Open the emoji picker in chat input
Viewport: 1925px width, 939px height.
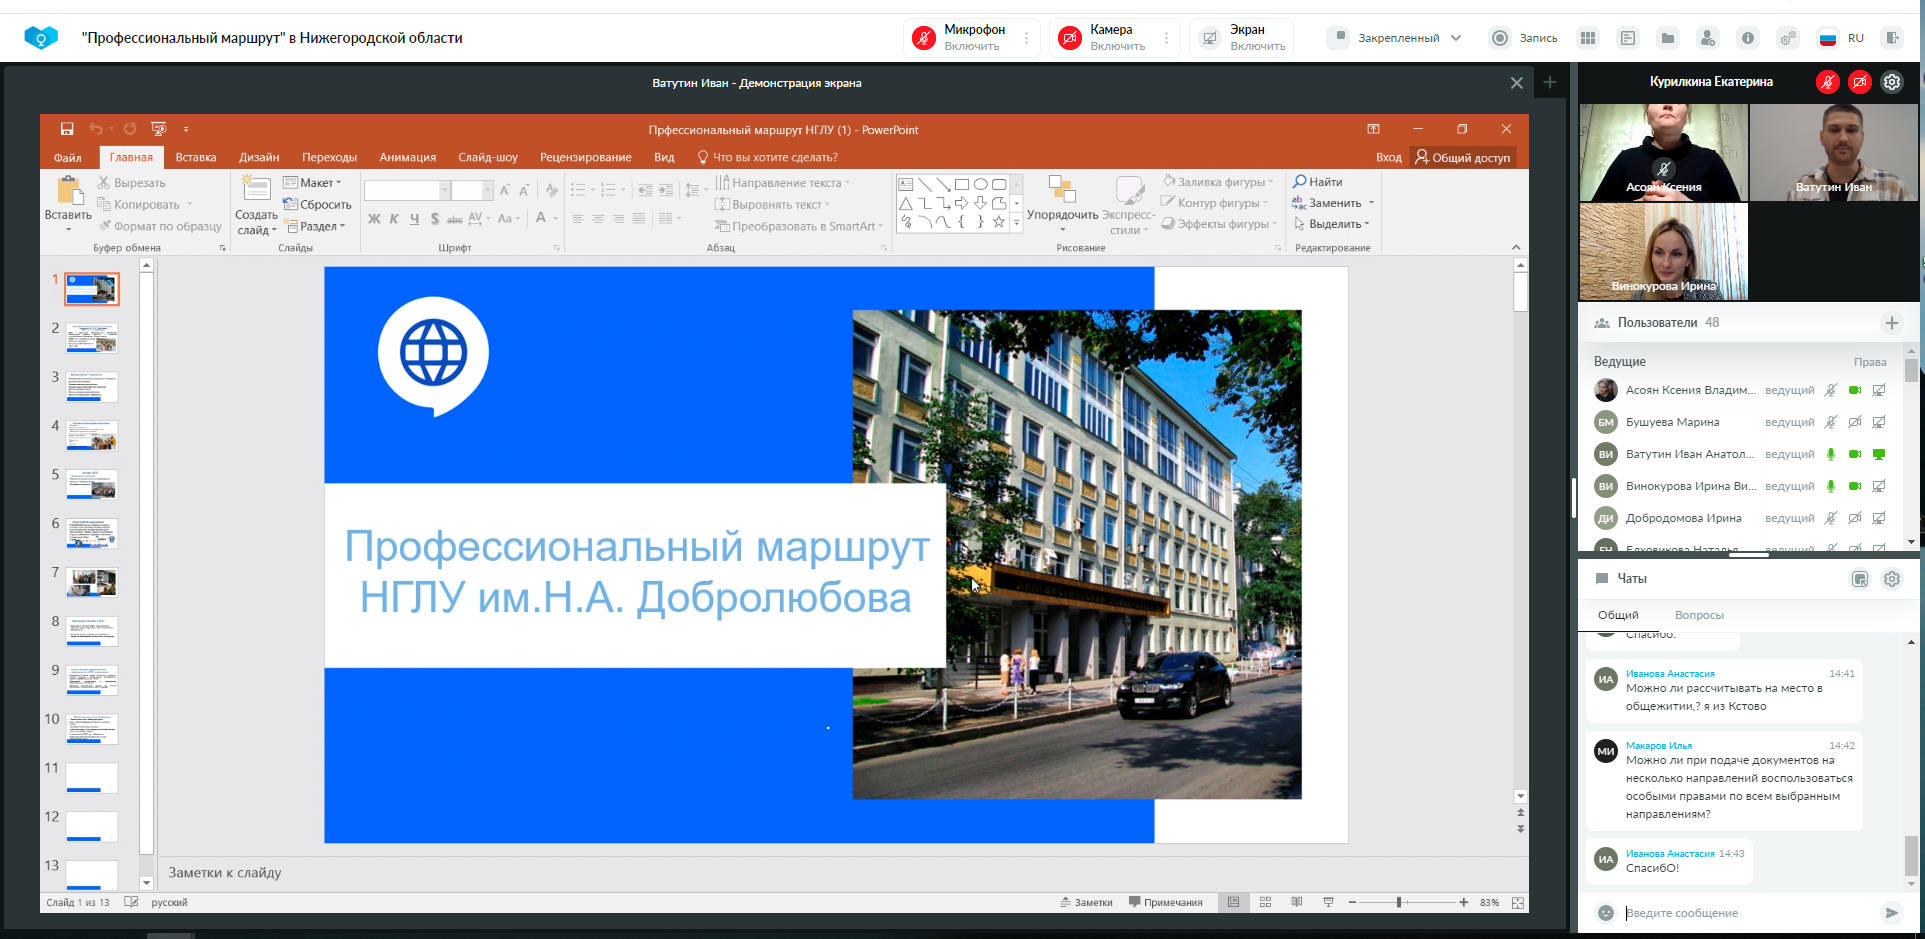coord(1606,912)
